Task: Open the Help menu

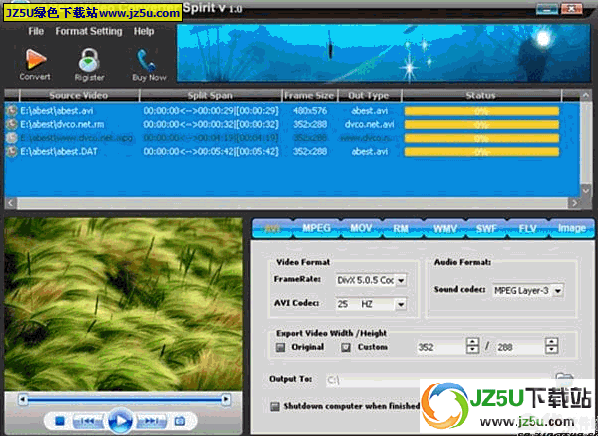Action: [144, 31]
